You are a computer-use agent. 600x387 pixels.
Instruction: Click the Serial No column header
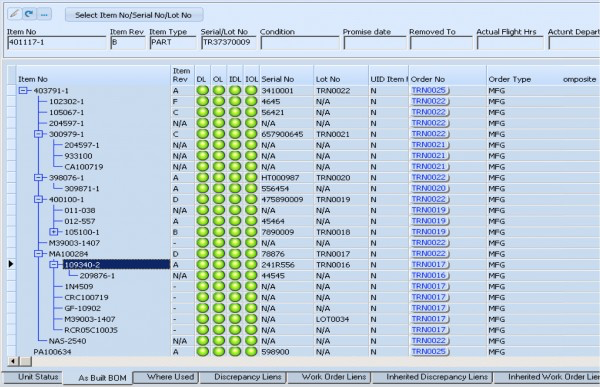(287, 75)
